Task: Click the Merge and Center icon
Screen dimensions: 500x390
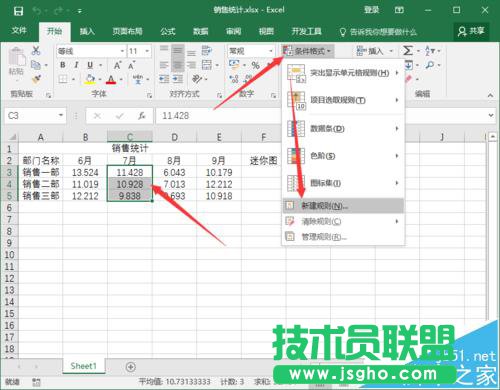Action: 207,65
